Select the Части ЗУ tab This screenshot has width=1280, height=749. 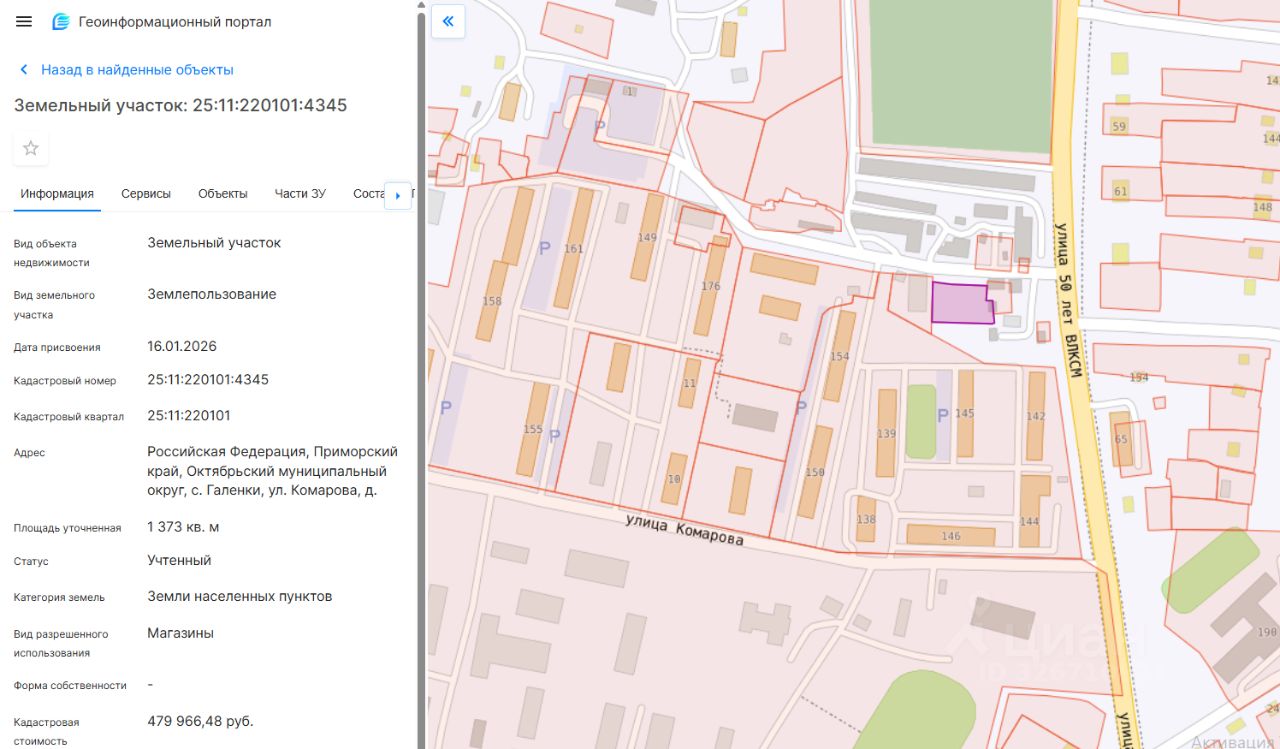pos(300,194)
